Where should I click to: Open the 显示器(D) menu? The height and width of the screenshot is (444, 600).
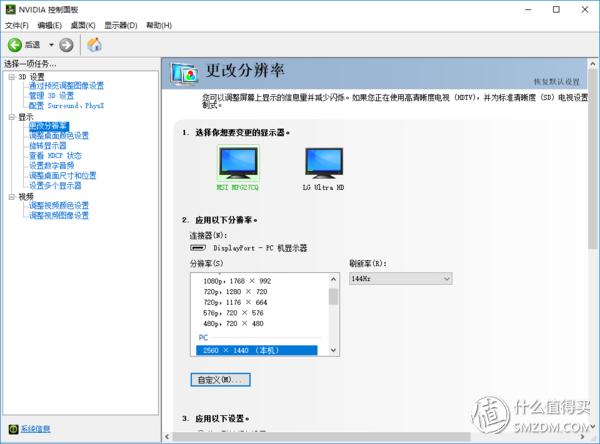(x=121, y=25)
